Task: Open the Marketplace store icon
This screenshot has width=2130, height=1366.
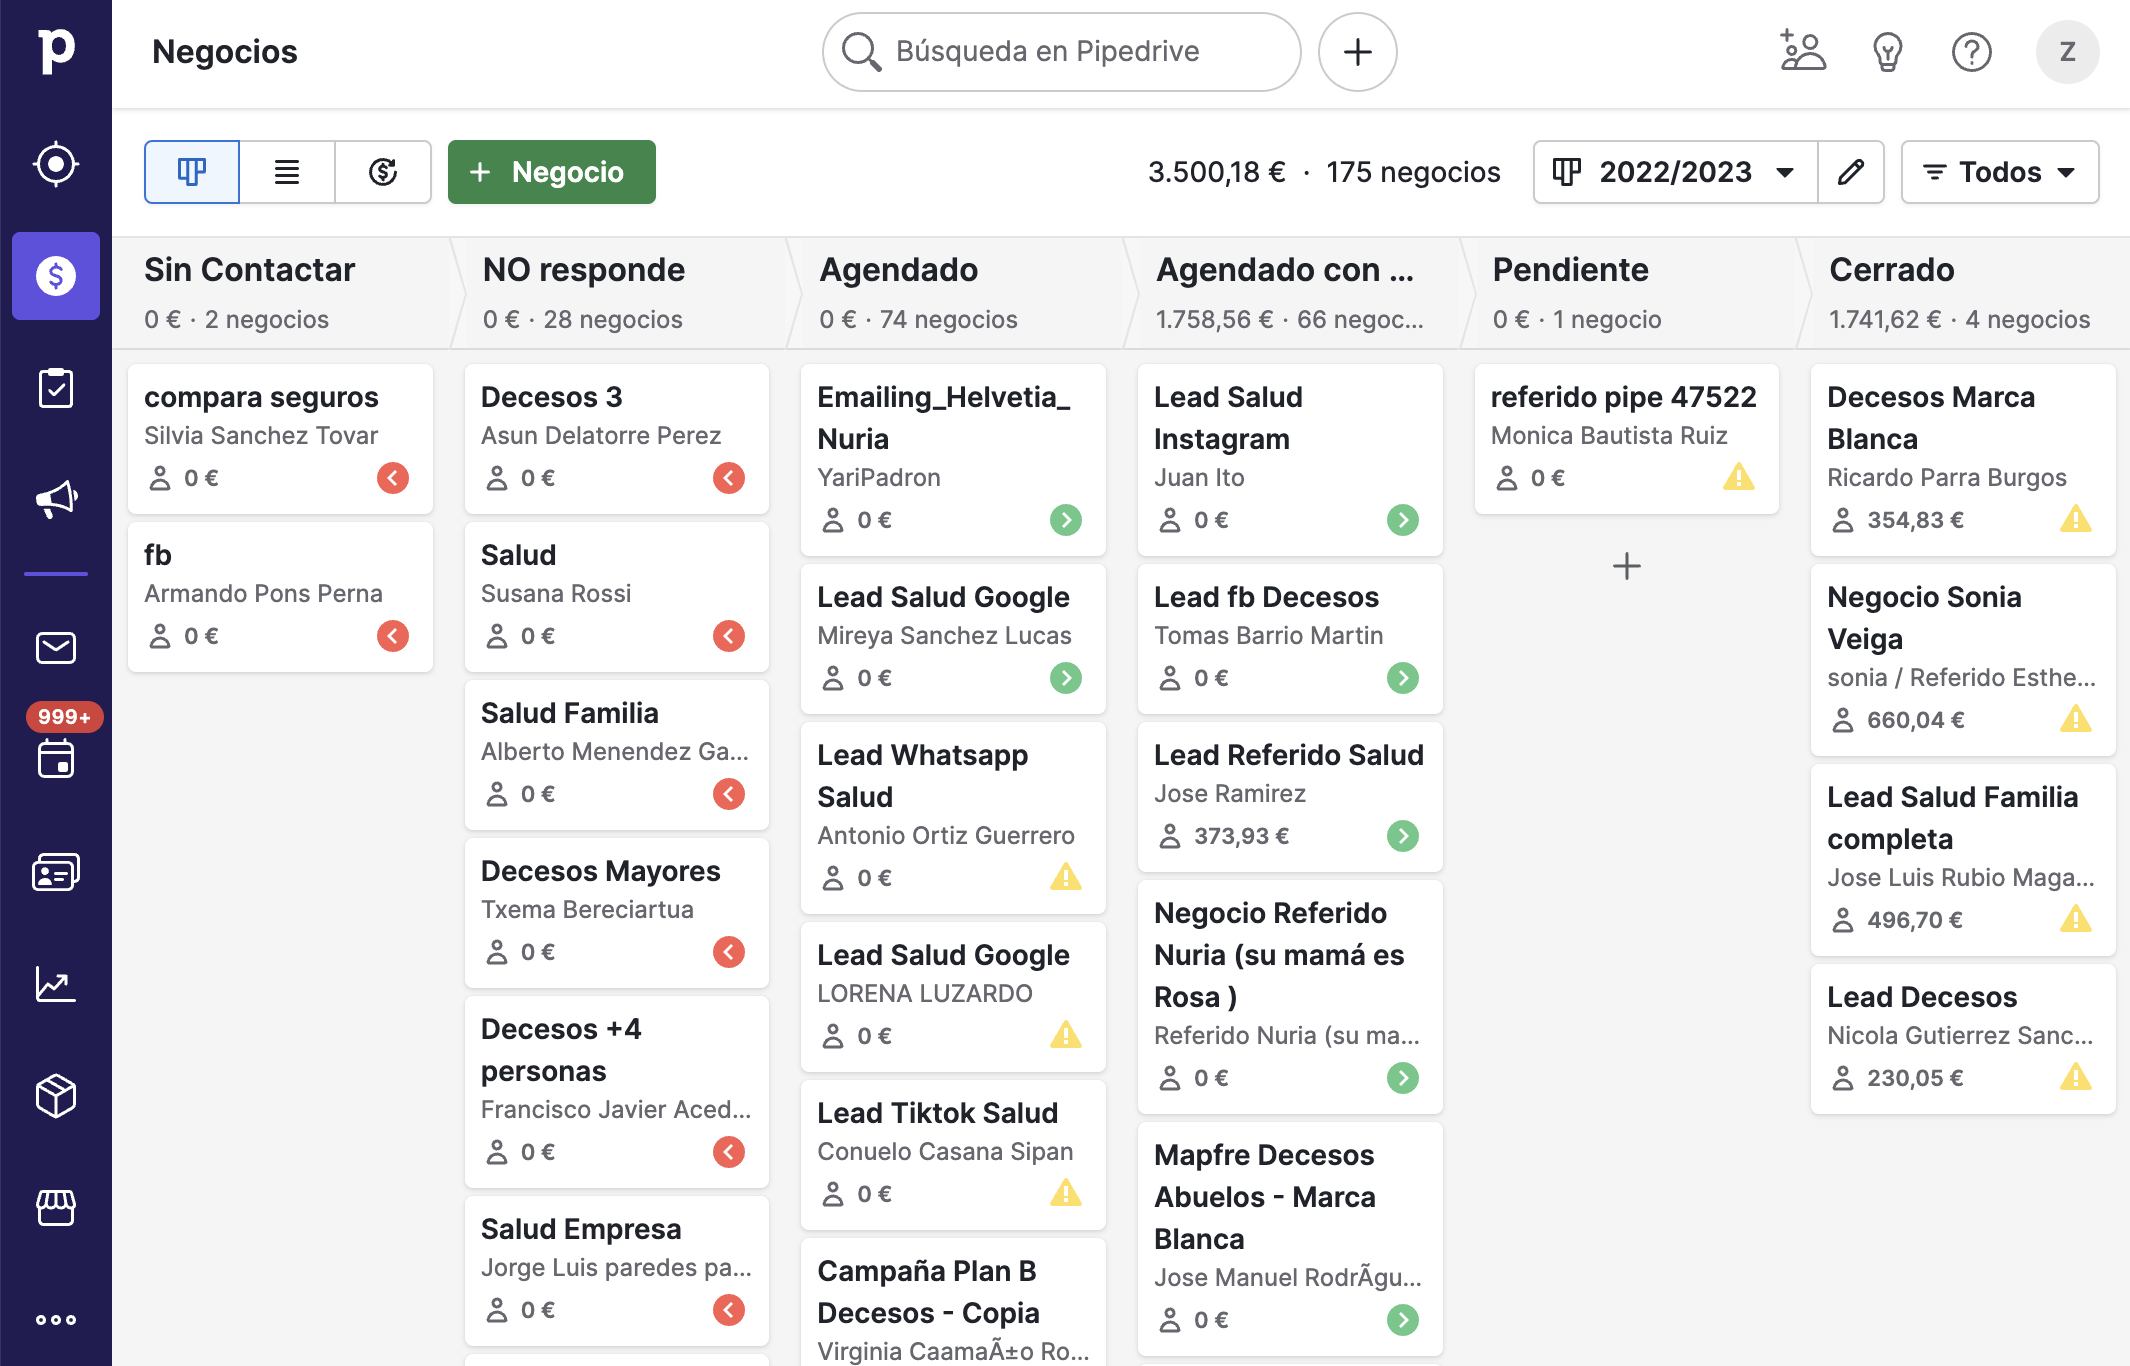Action: tap(56, 1208)
